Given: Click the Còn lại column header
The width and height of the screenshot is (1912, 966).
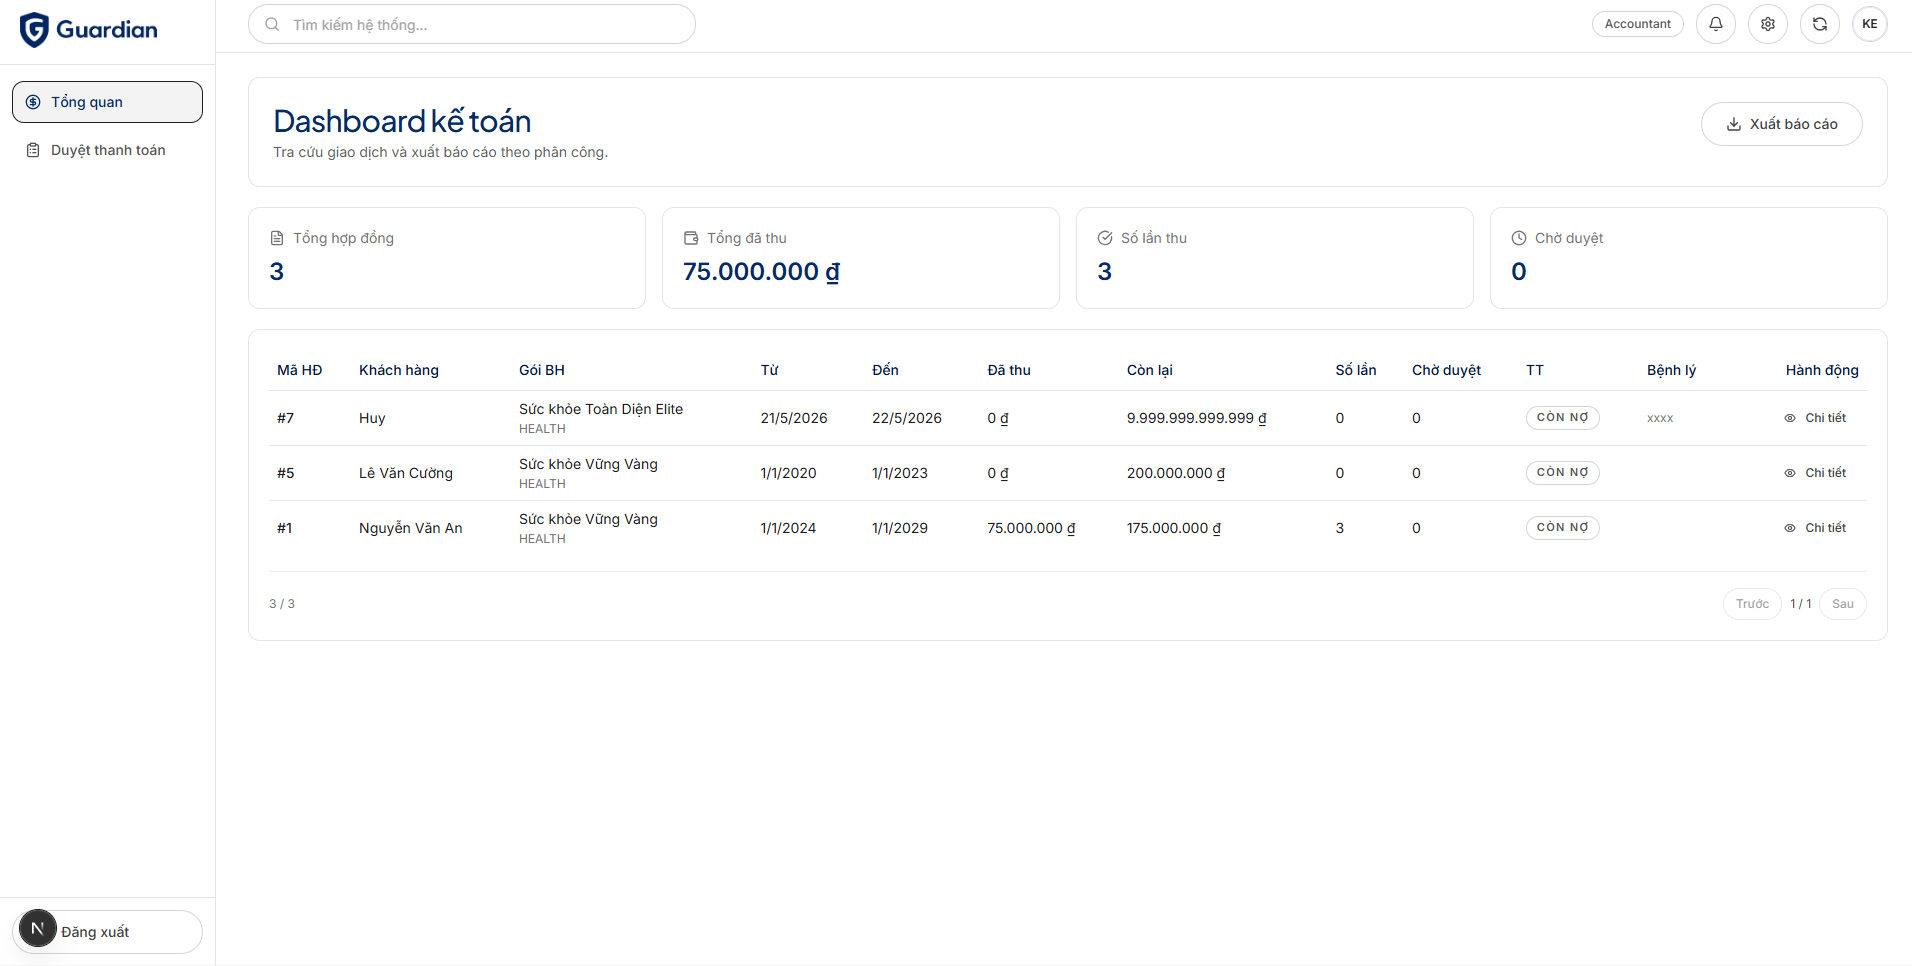Looking at the screenshot, I should [x=1150, y=370].
